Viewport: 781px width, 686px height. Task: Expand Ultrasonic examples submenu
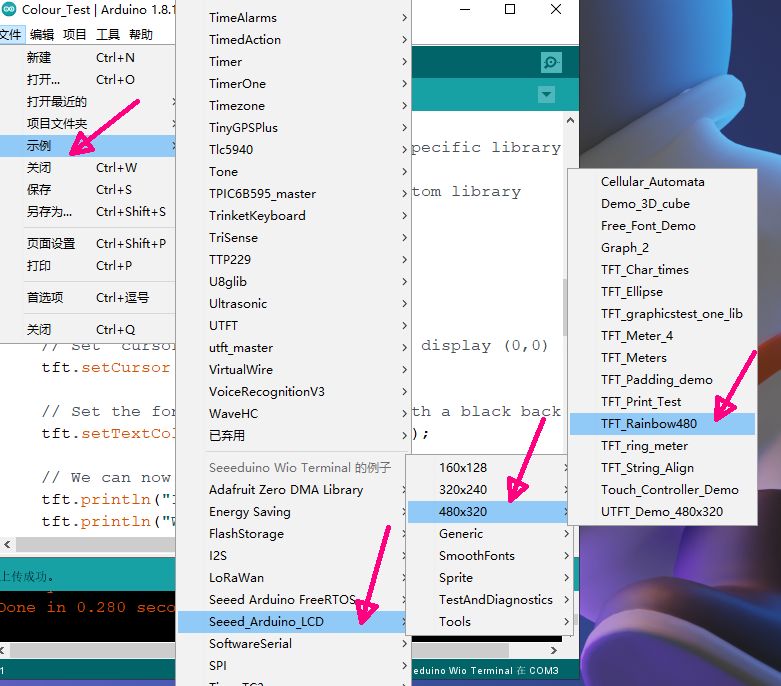(x=294, y=303)
